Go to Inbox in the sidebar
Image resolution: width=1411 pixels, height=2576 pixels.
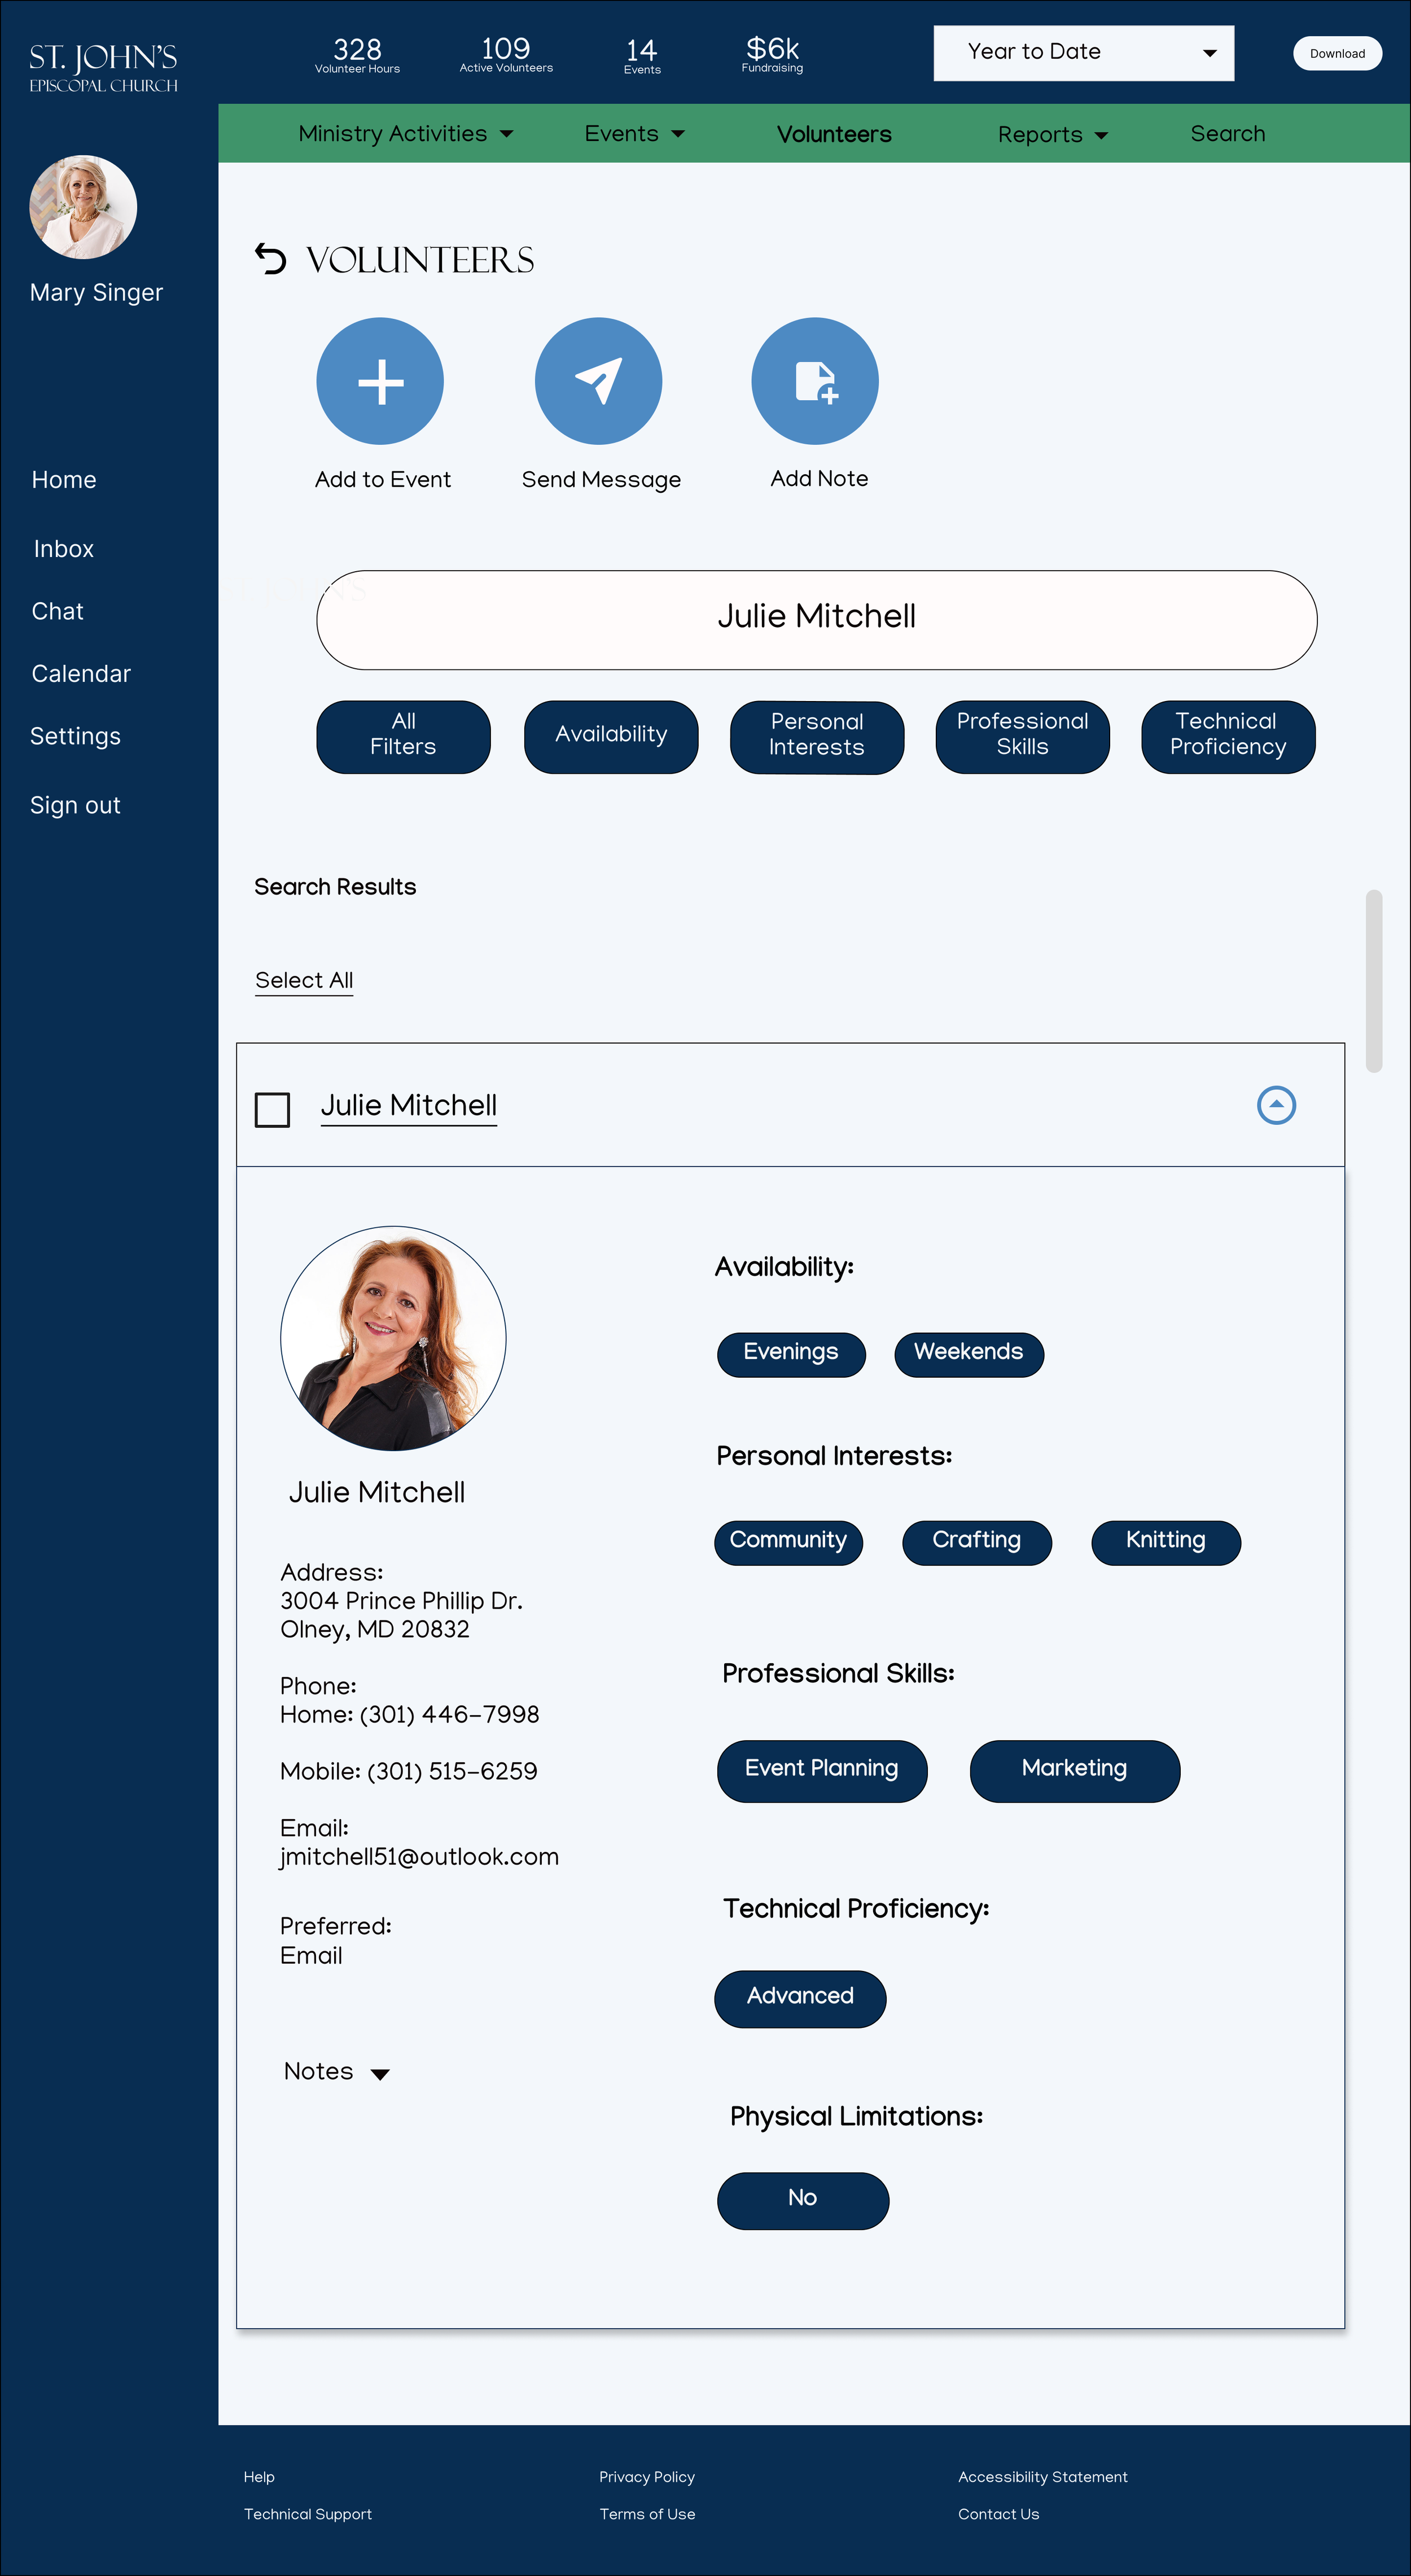[x=63, y=549]
